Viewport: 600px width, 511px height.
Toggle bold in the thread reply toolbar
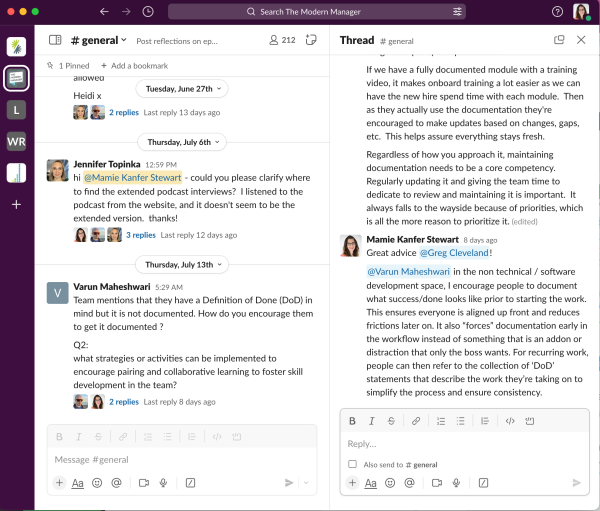coord(352,421)
